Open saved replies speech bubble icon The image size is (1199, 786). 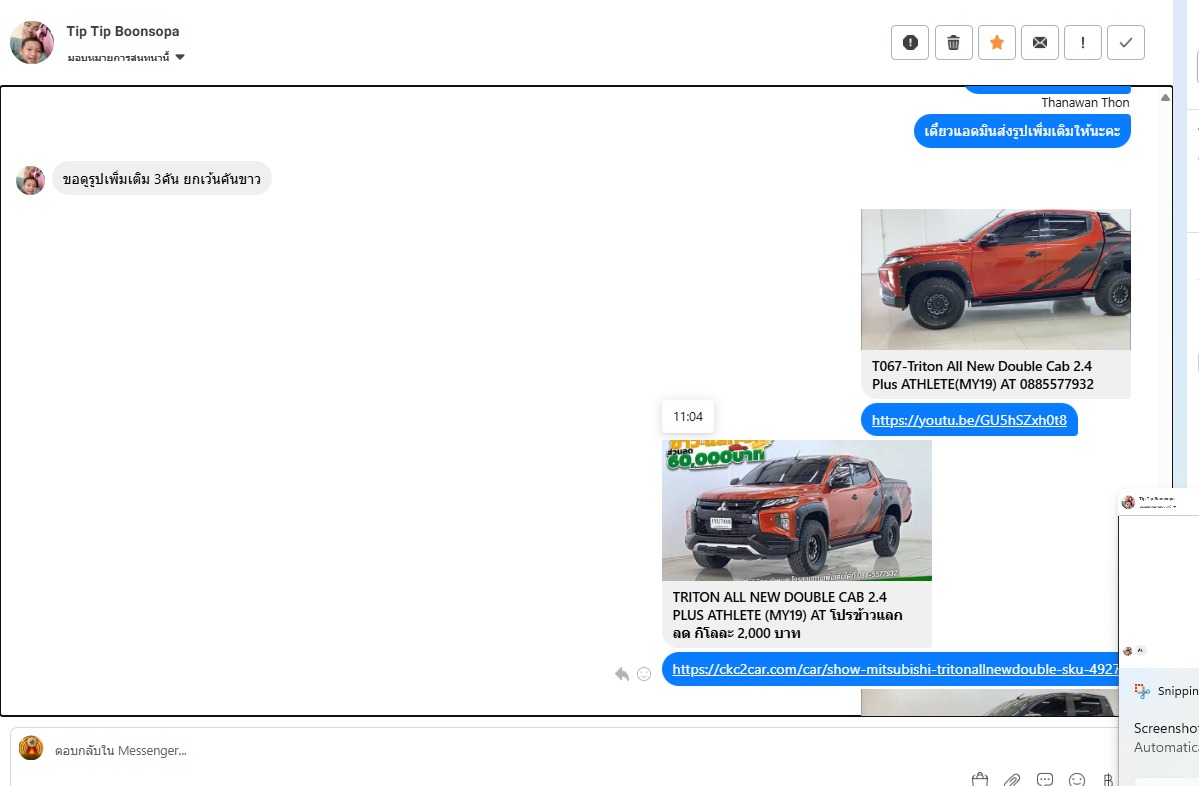coord(1045,779)
